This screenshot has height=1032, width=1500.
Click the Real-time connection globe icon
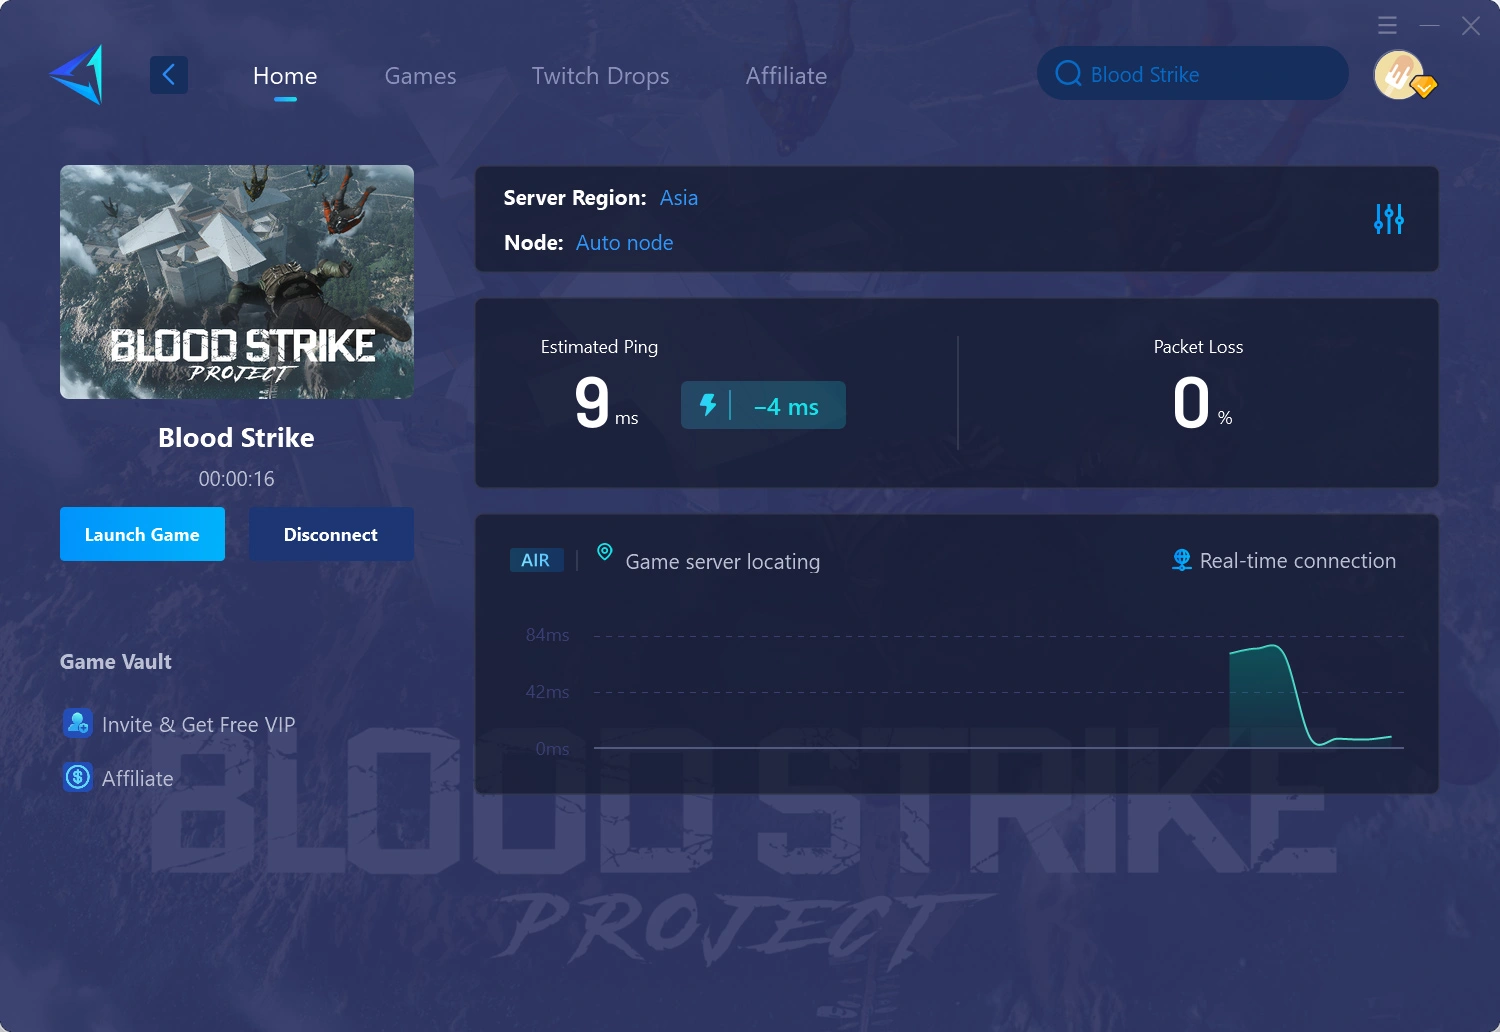pyautogui.click(x=1179, y=560)
